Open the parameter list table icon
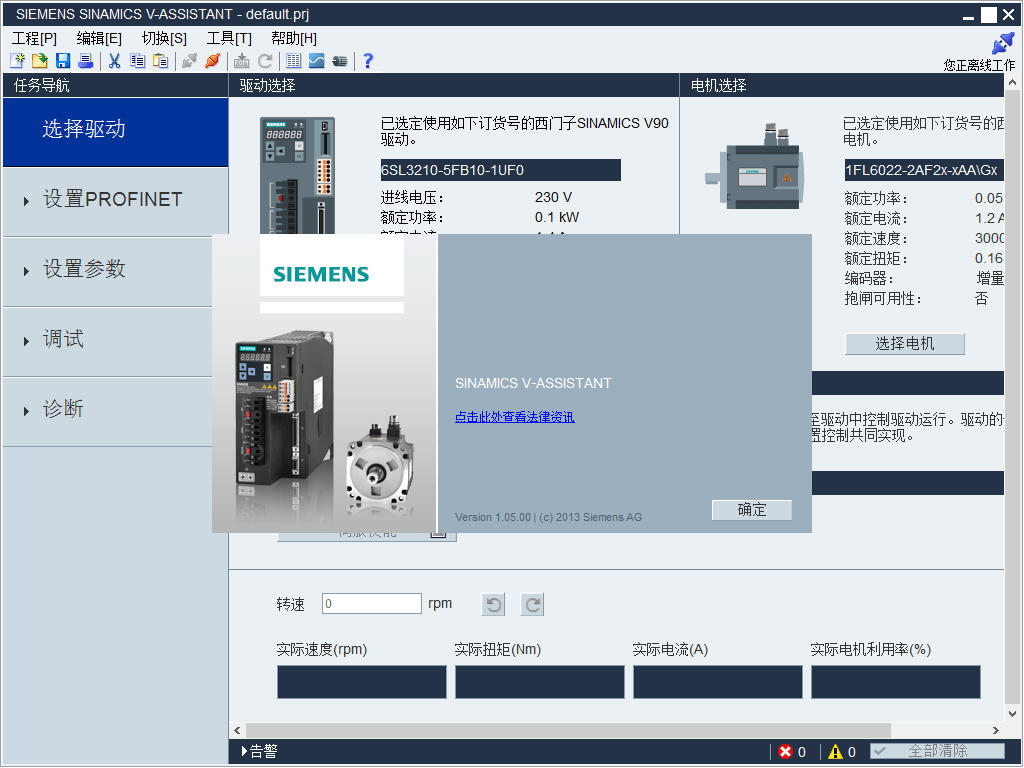Screen dimensions: 1024x768 pyautogui.click(x=293, y=61)
